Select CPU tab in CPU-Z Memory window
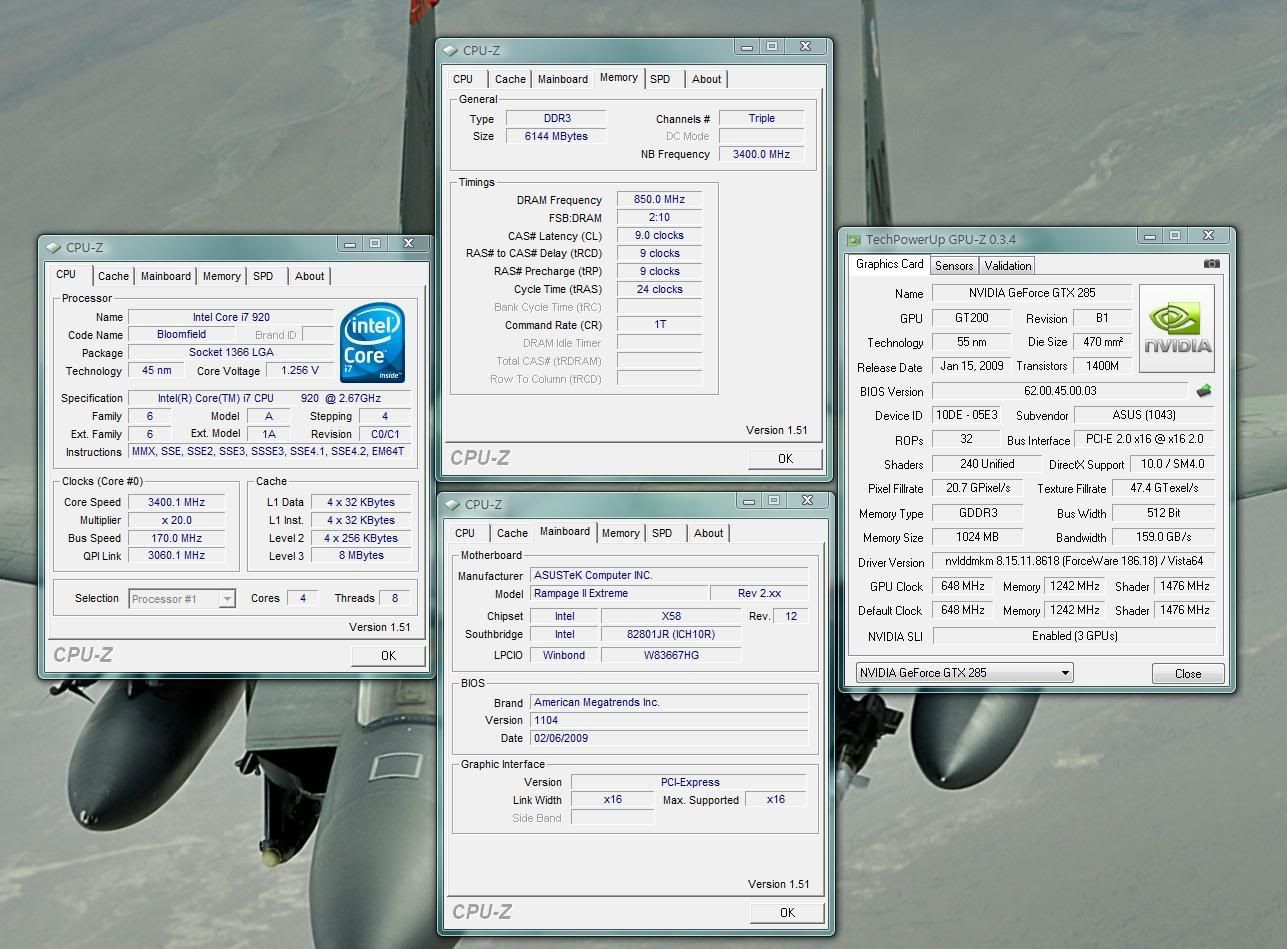 point(463,79)
